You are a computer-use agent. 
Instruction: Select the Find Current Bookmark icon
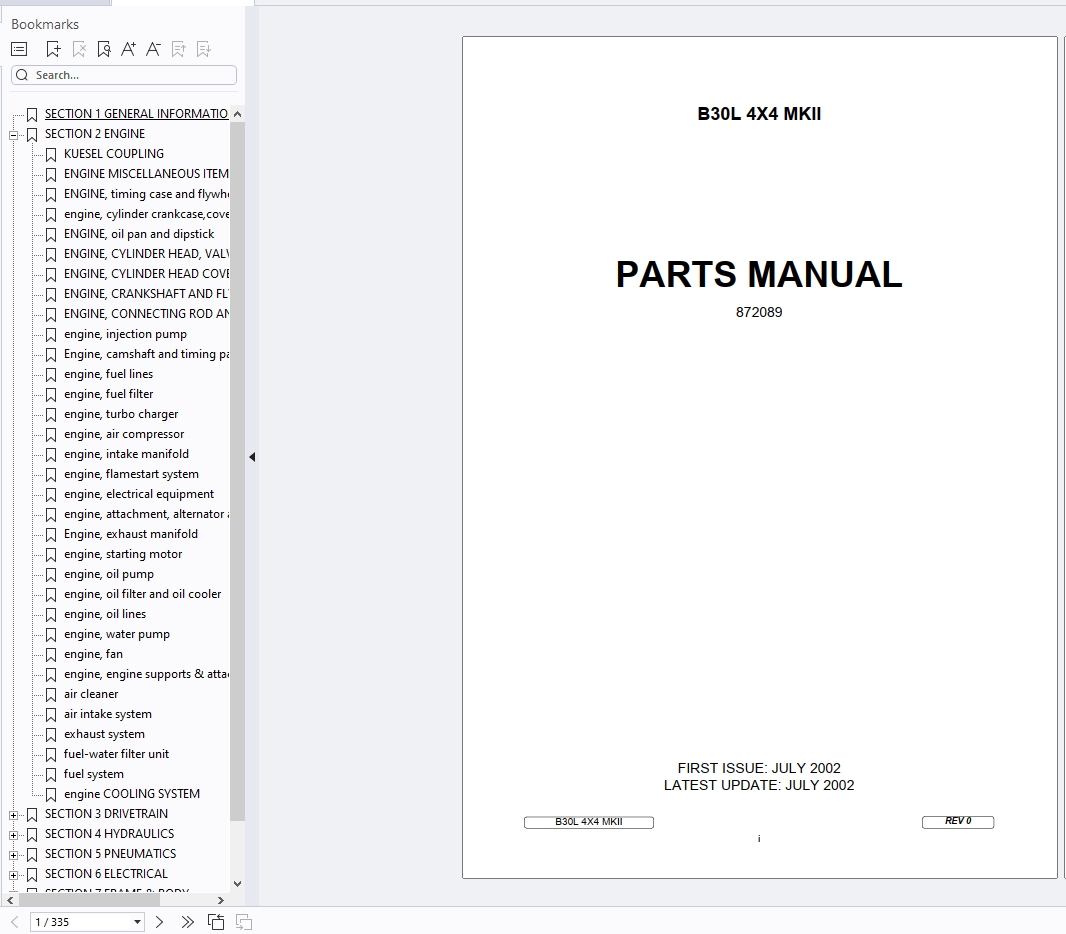(x=103, y=48)
